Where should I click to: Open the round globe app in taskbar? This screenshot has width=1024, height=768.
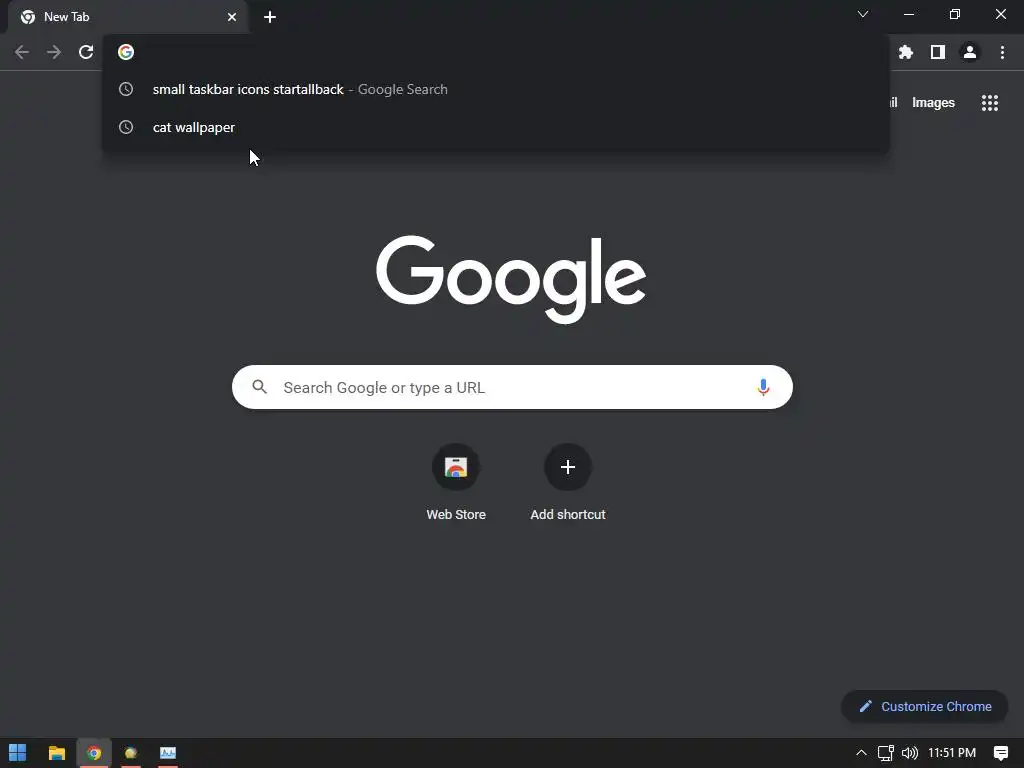point(131,753)
